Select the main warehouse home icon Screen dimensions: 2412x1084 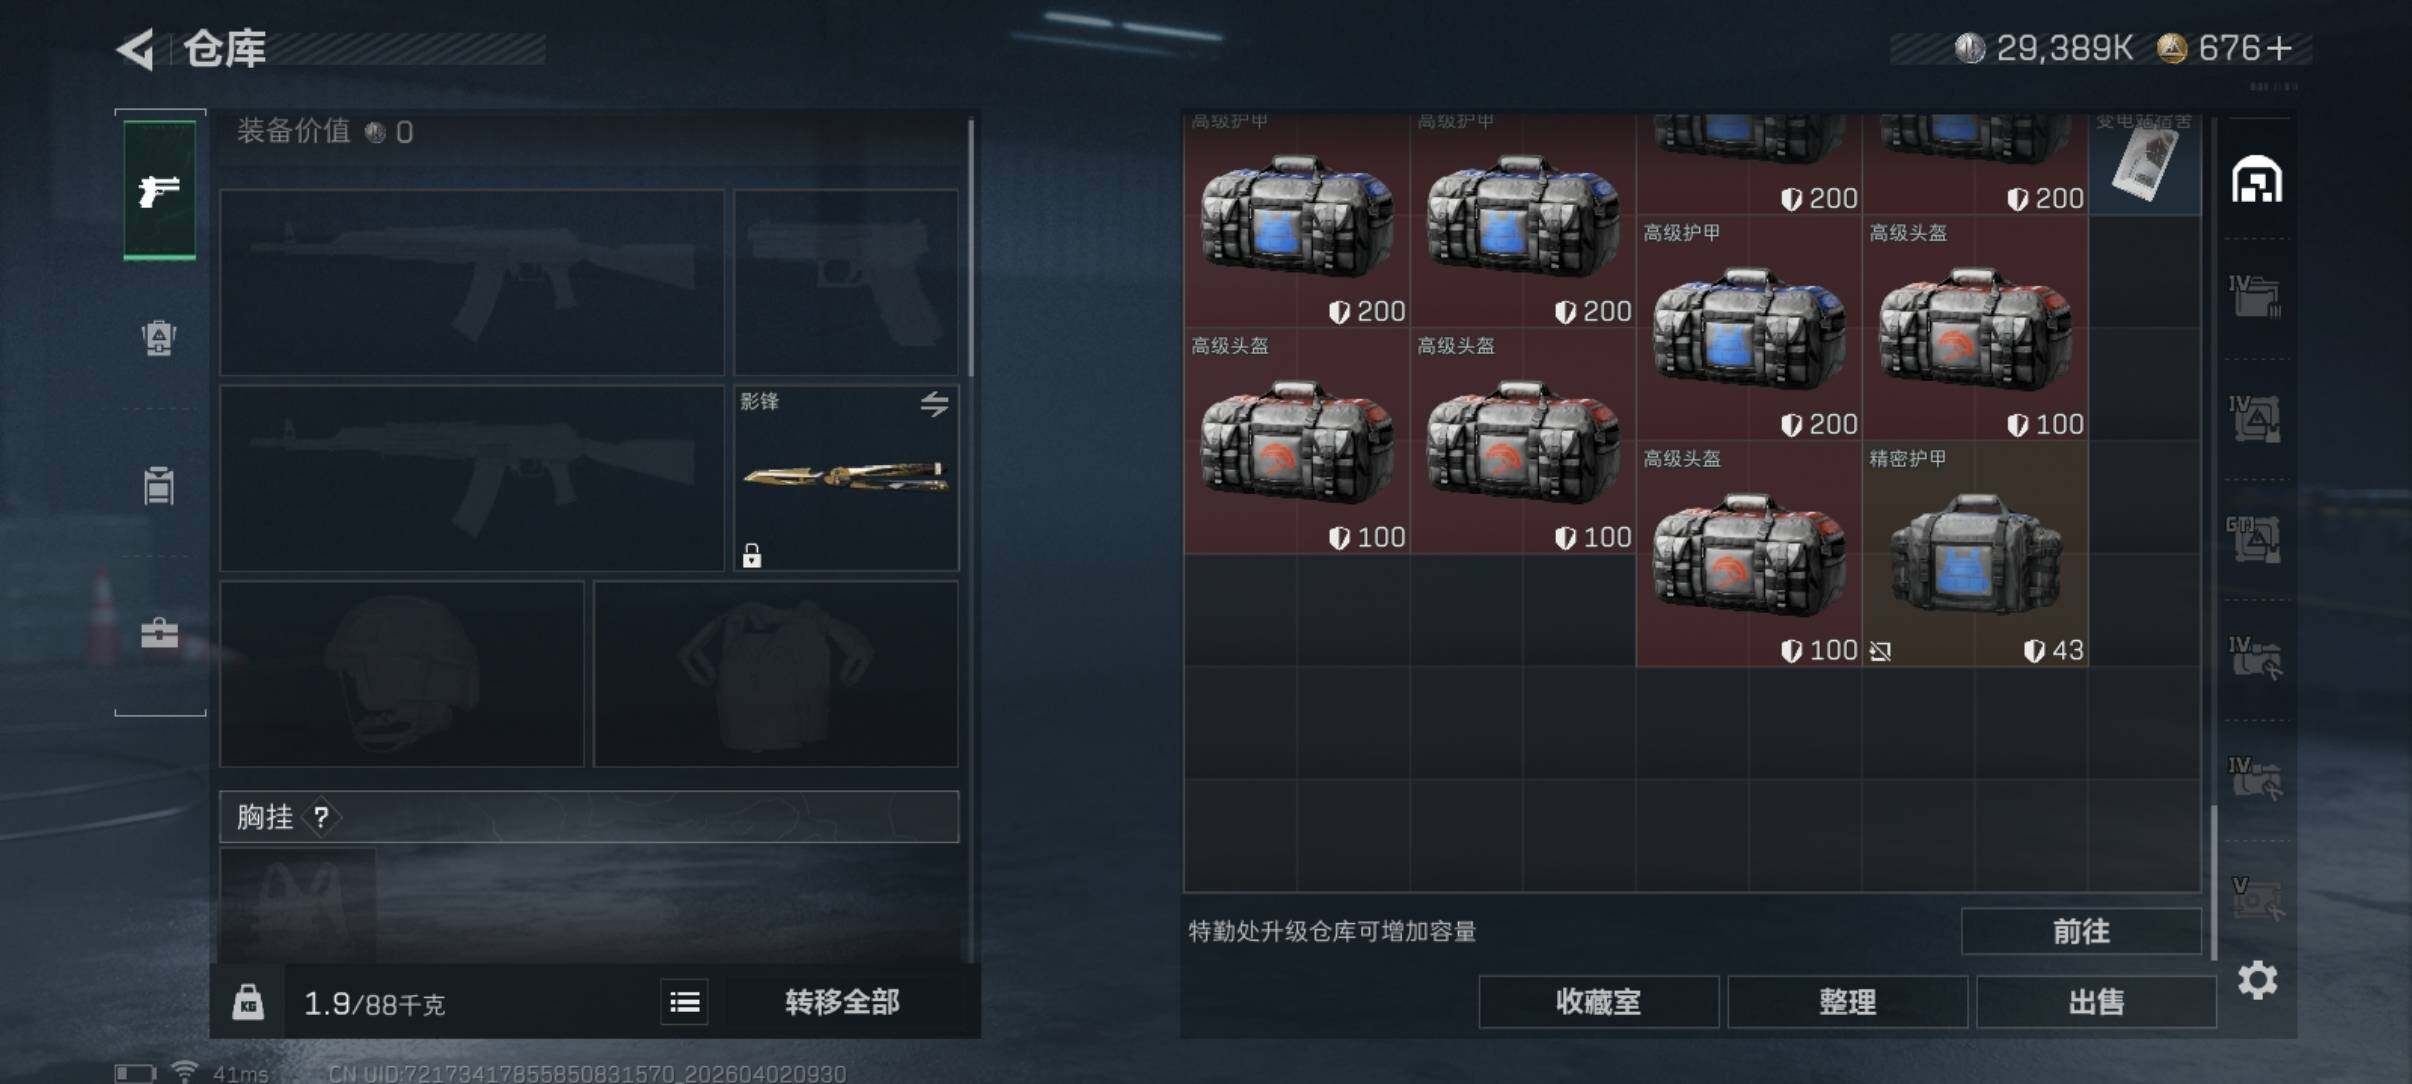(2257, 180)
